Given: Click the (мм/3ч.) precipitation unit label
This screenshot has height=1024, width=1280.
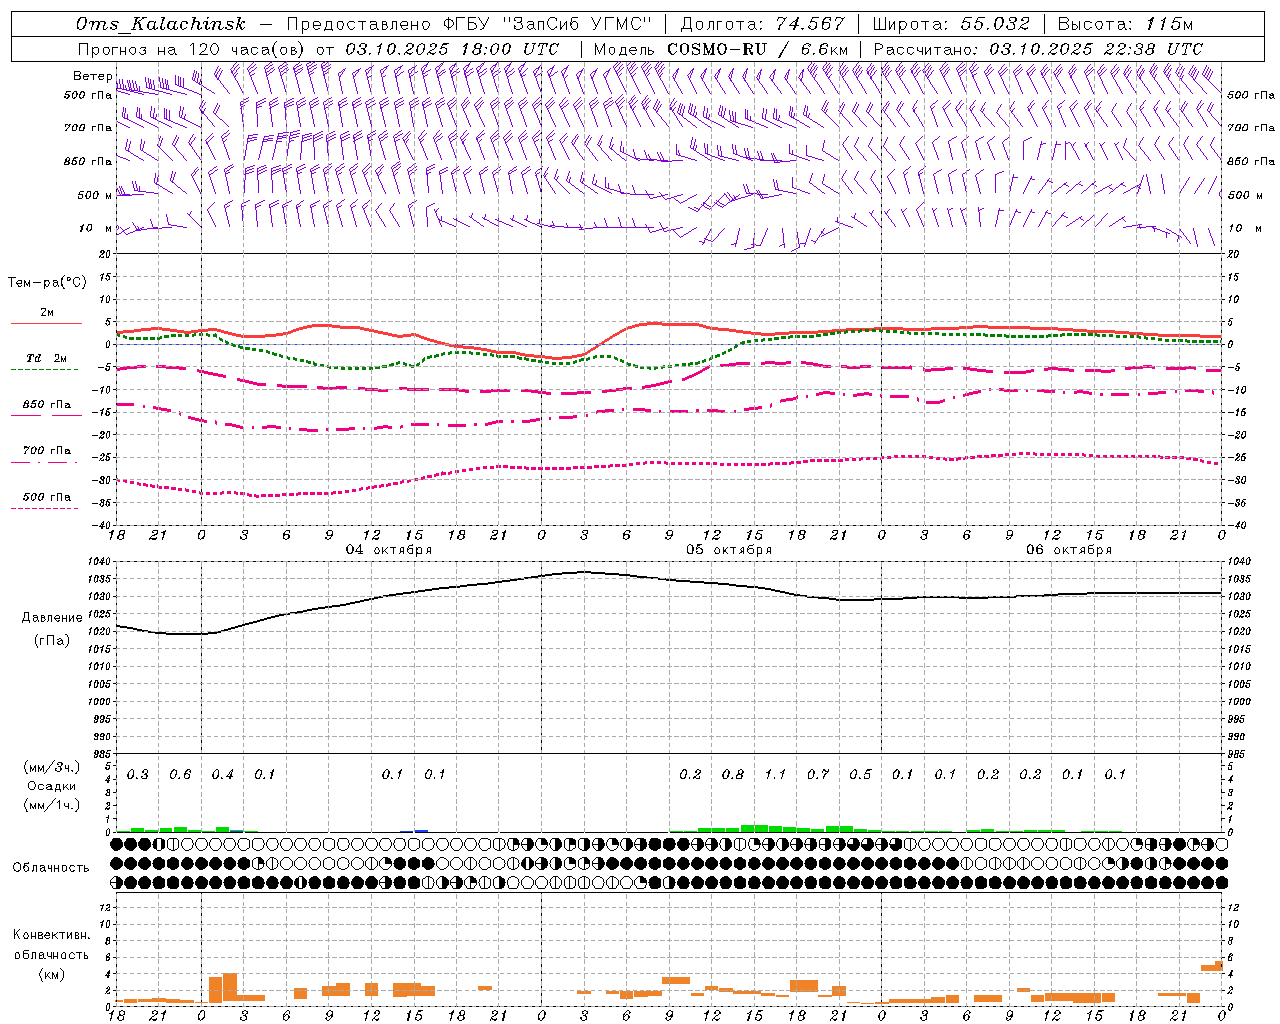Looking at the screenshot, I should pos(52,767).
